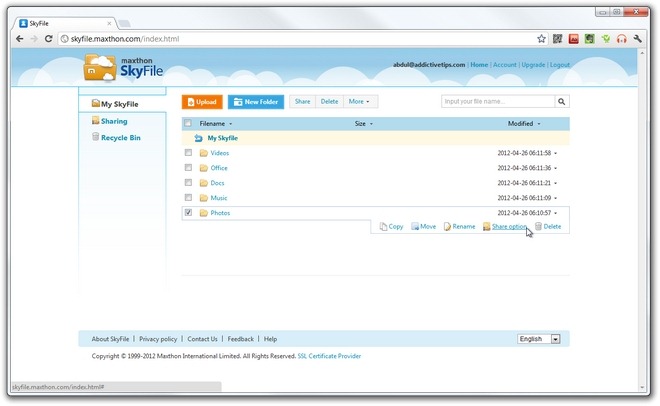660x406 pixels.
Task: Click the orange Upload button
Action: click(x=202, y=102)
